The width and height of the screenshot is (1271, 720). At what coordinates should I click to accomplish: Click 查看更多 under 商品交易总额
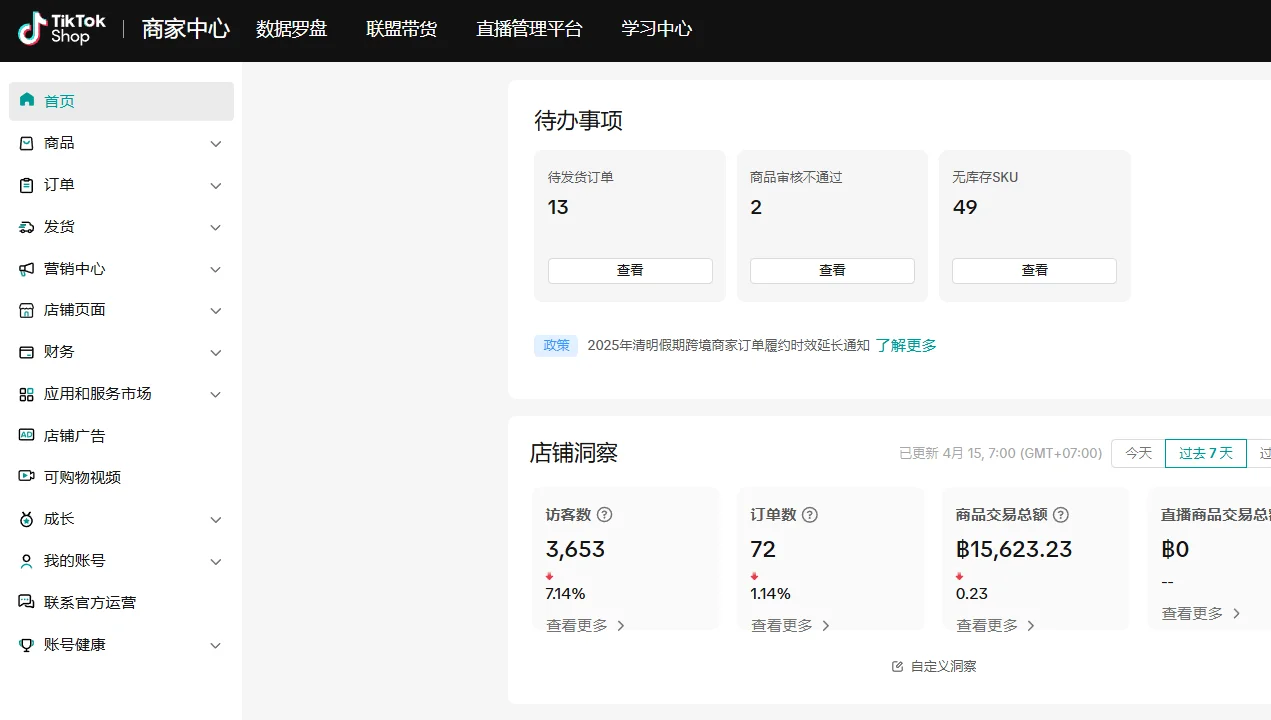[996, 625]
